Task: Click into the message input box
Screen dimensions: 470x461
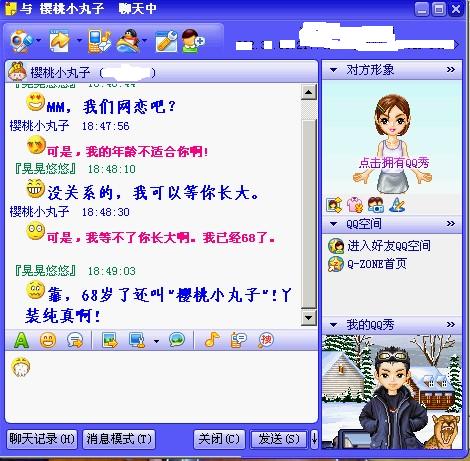Action: click(x=161, y=387)
